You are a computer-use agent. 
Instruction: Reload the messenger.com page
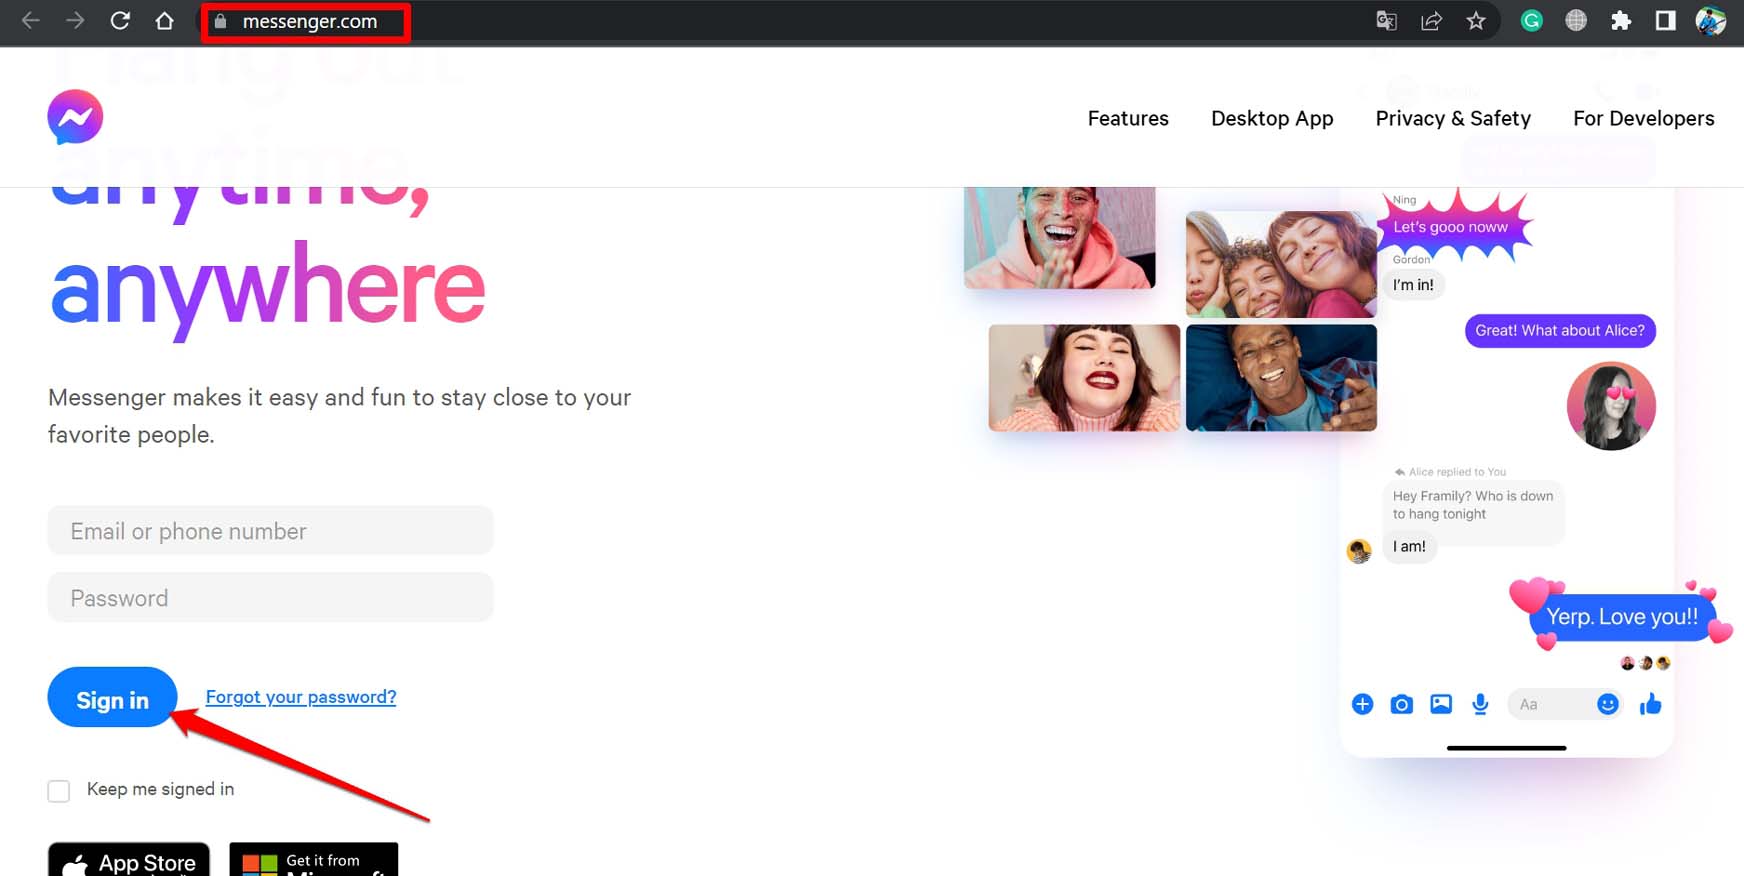pos(120,21)
